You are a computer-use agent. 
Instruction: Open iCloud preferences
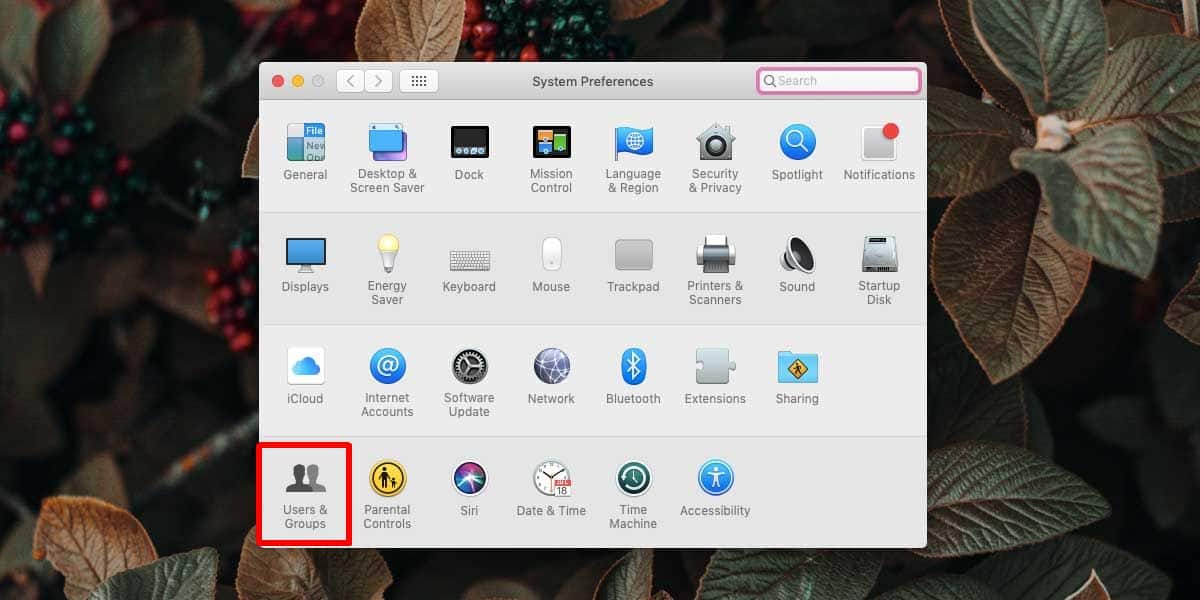tap(305, 367)
